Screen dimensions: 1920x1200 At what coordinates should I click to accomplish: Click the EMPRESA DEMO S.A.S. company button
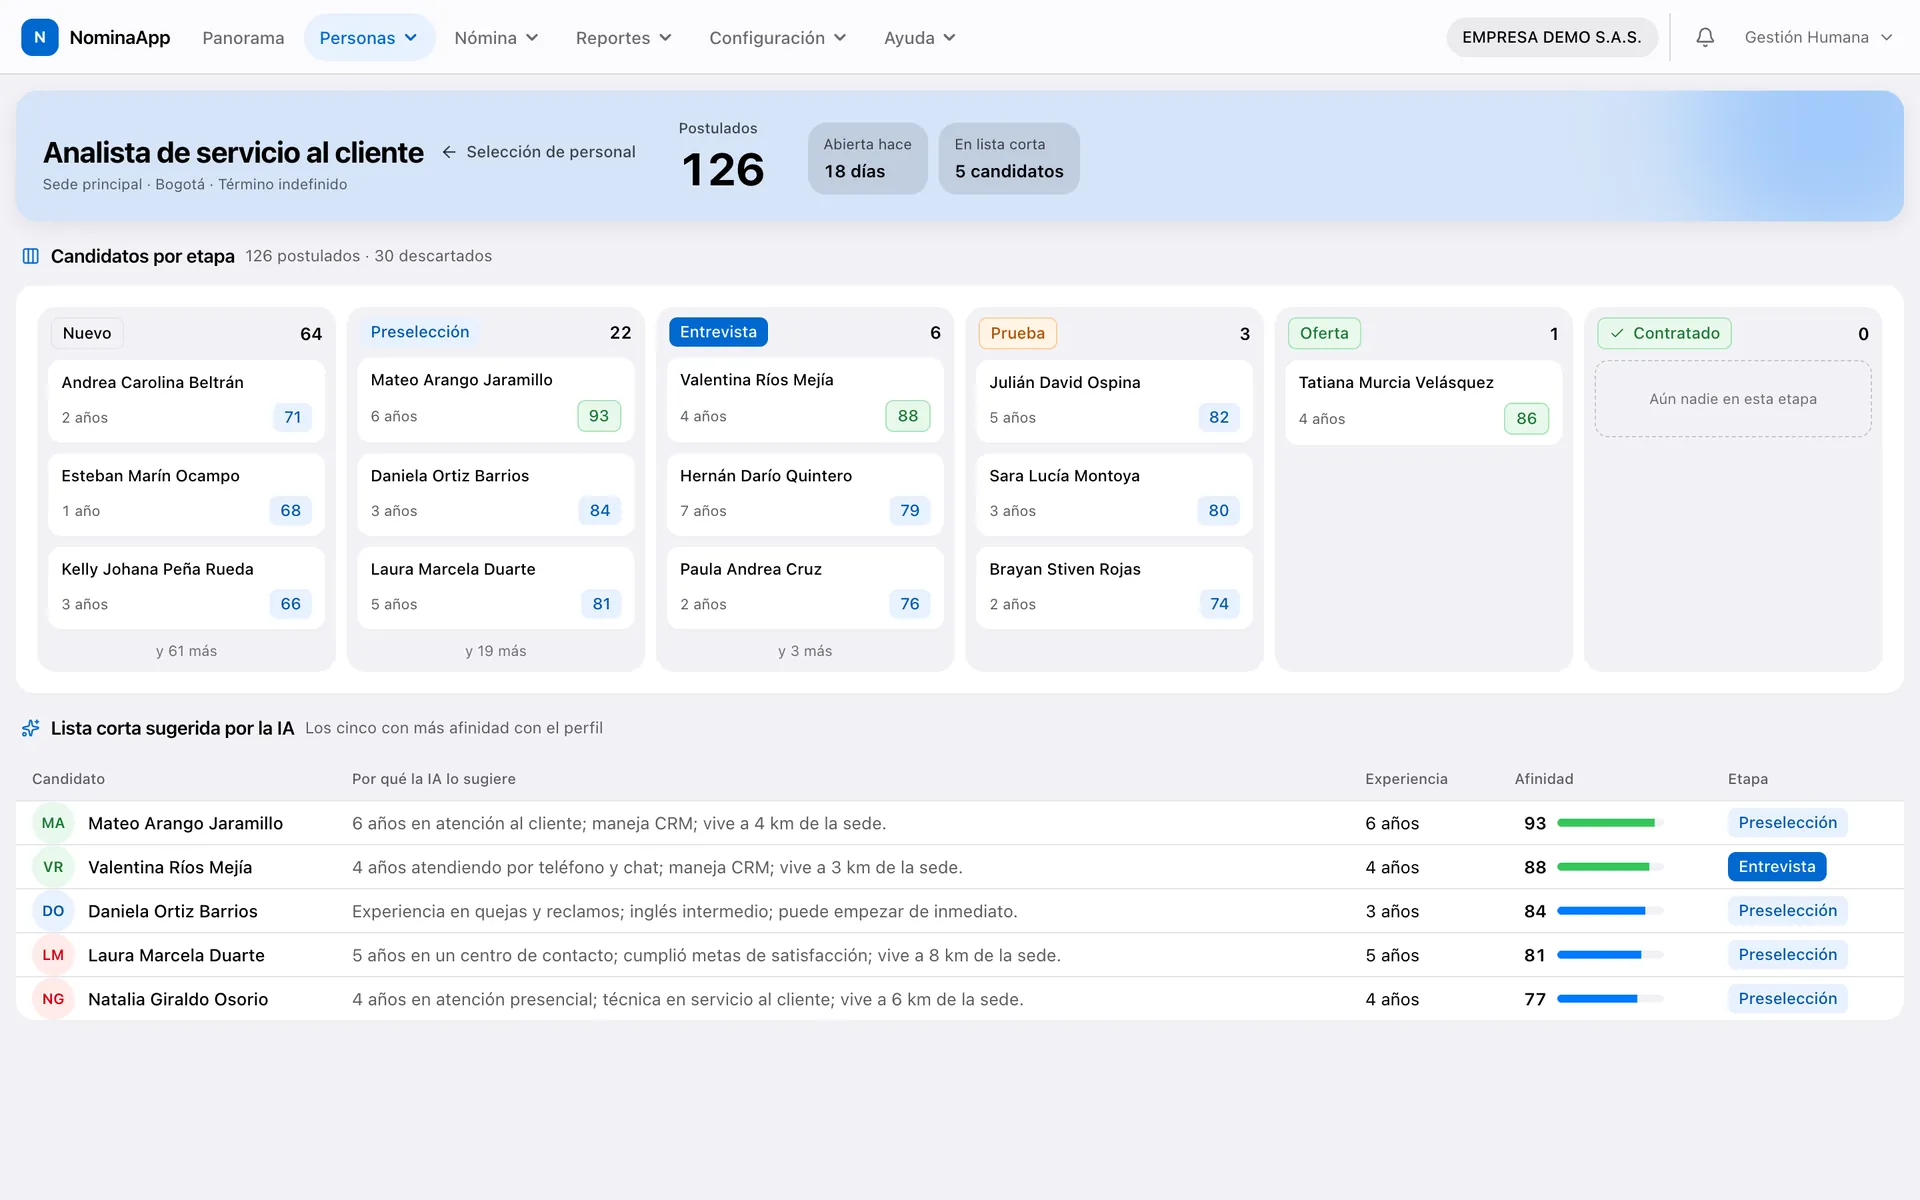(1551, 37)
